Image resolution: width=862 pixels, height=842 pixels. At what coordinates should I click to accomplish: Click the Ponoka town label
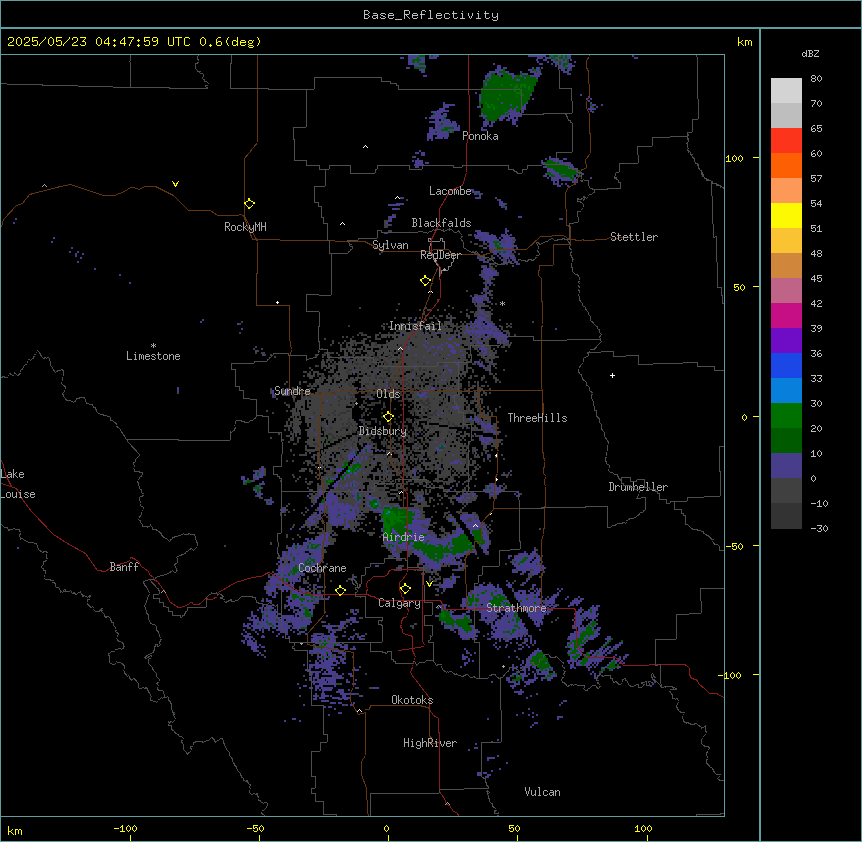pos(480,136)
